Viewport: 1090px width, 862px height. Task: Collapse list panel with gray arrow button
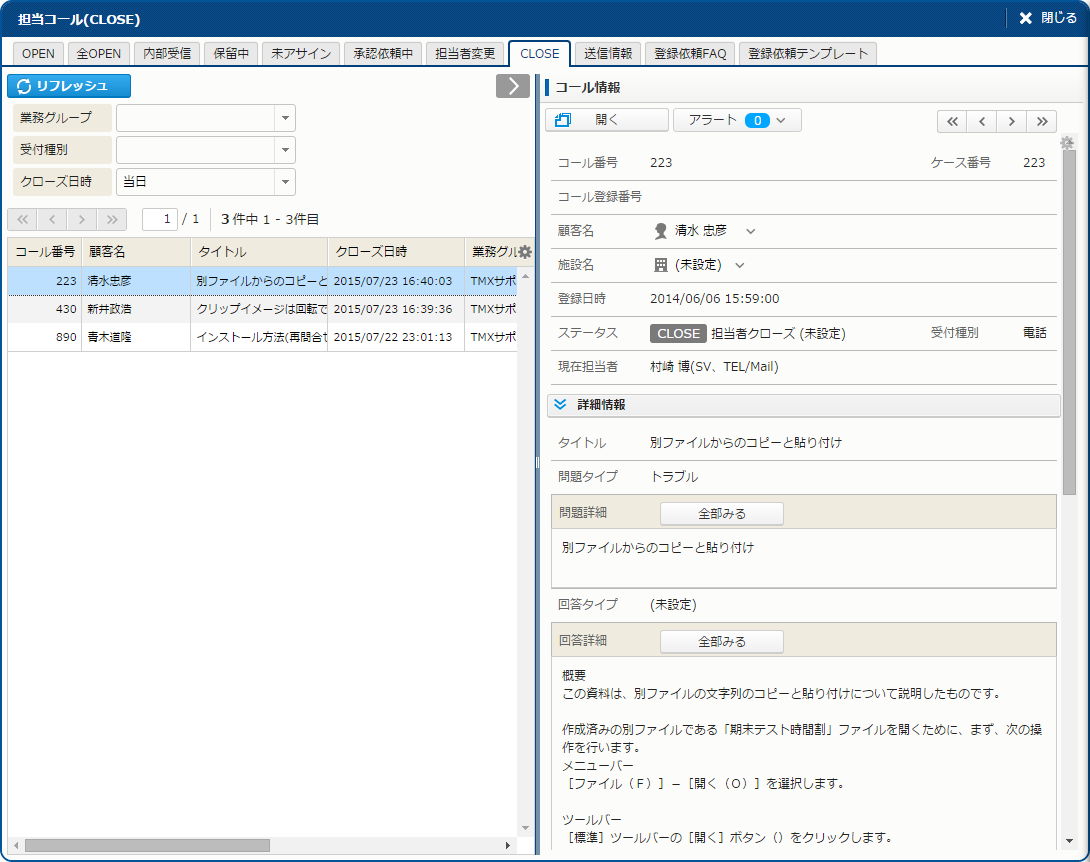point(512,86)
